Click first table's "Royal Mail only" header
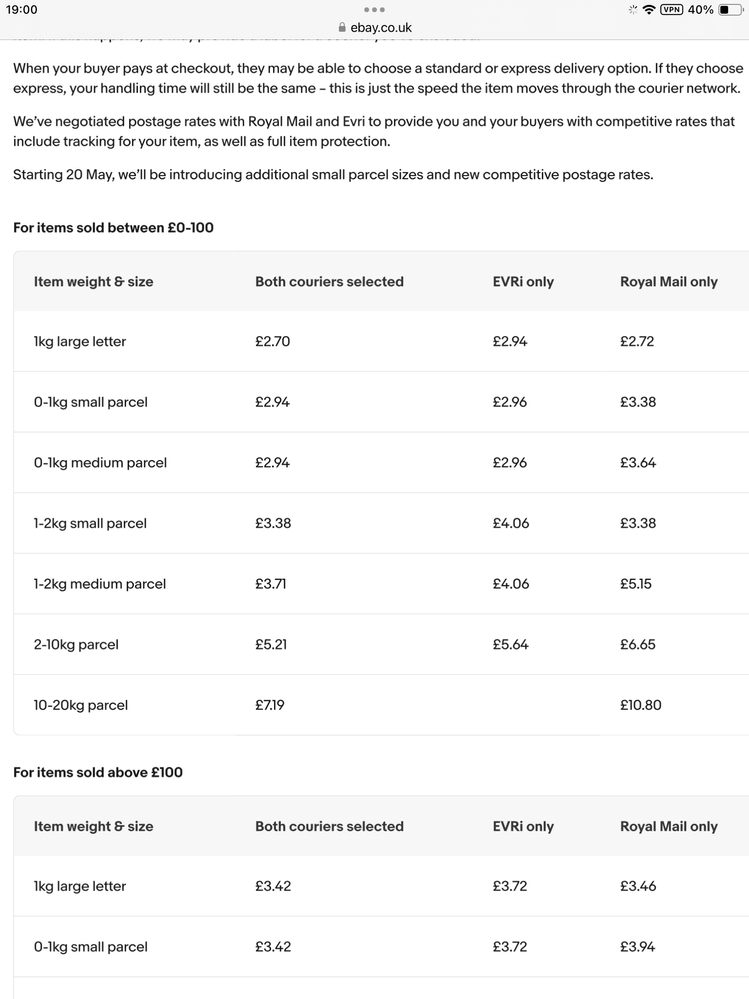Image resolution: width=749 pixels, height=999 pixels. click(x=669, y=282)
